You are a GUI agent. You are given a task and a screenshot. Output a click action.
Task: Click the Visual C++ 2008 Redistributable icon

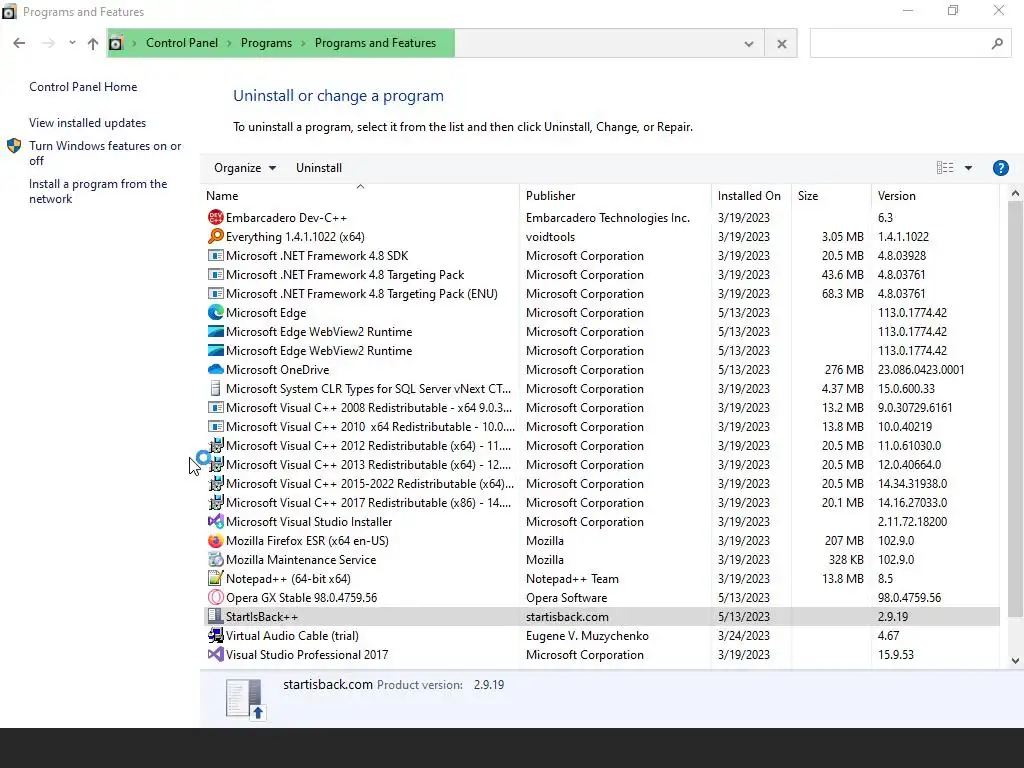pyautogui.click(x=216, y=407)
